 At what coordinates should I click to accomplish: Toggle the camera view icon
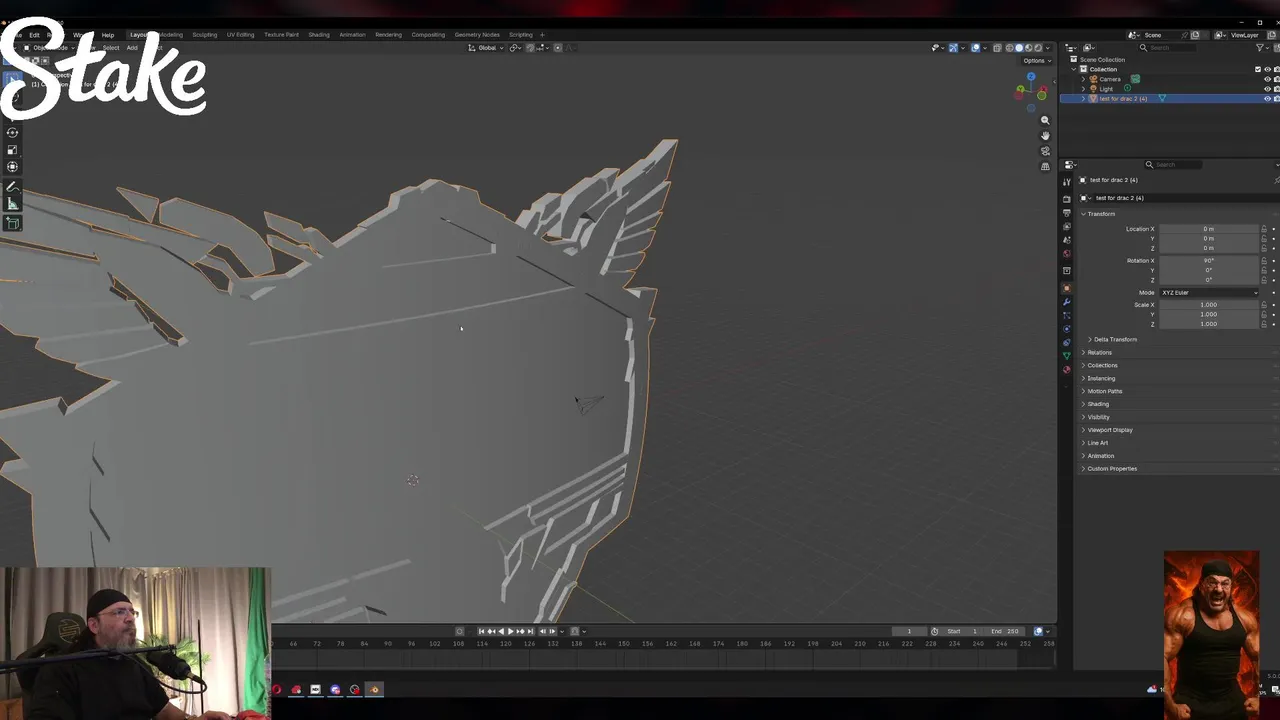[1045, 151]
